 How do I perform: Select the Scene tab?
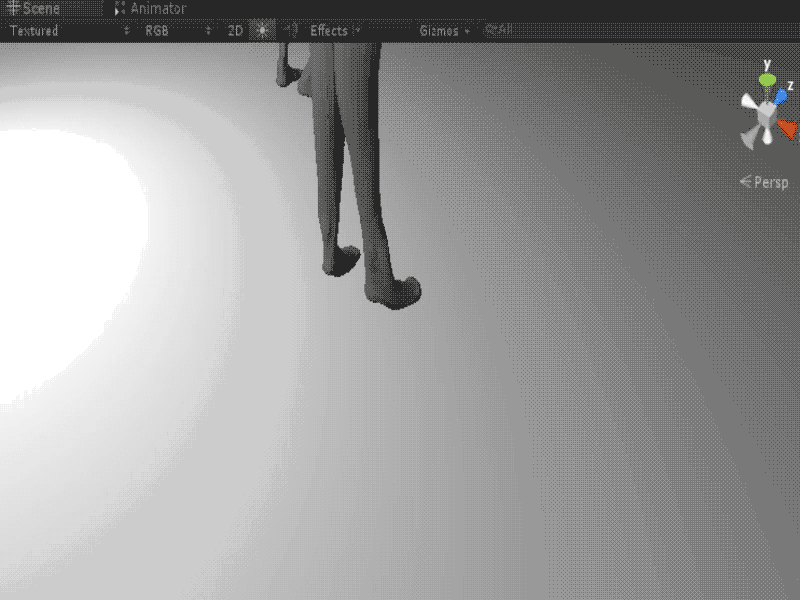pos(40,8)
